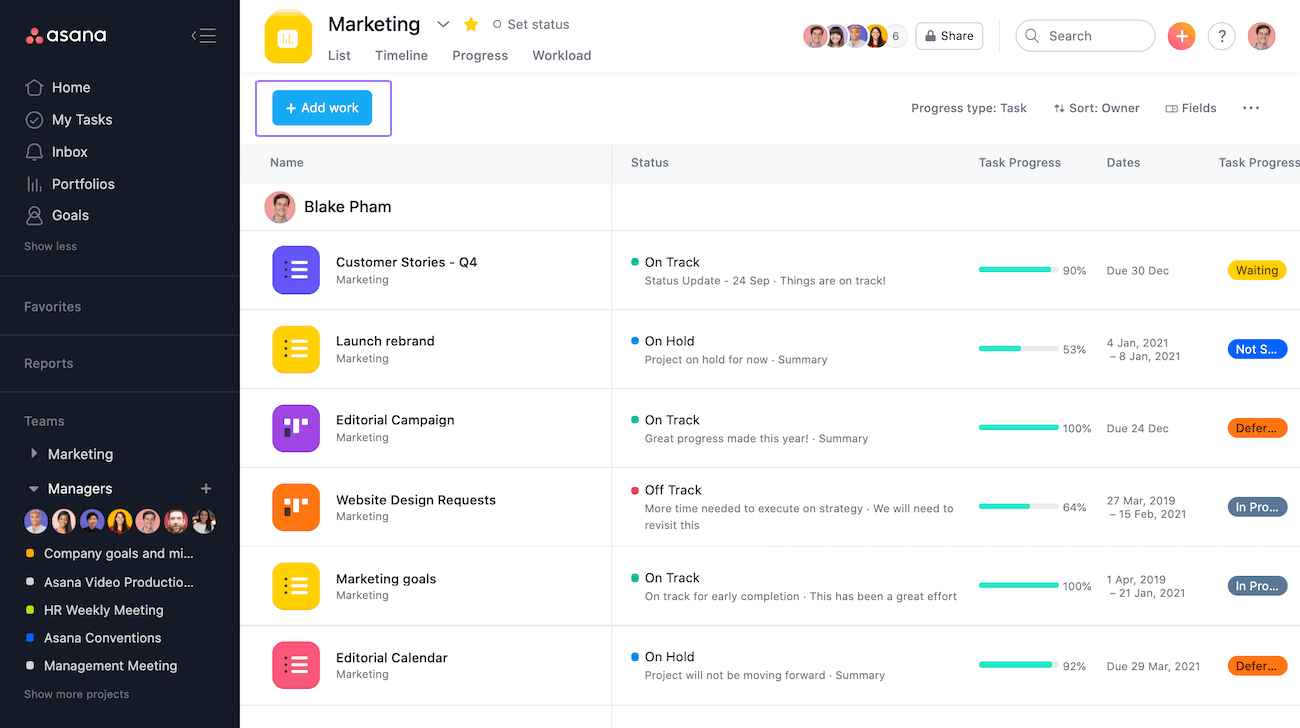Screen dimensions: 1300x728
Task: Click the Add work button
Action: tap(322, 108)
